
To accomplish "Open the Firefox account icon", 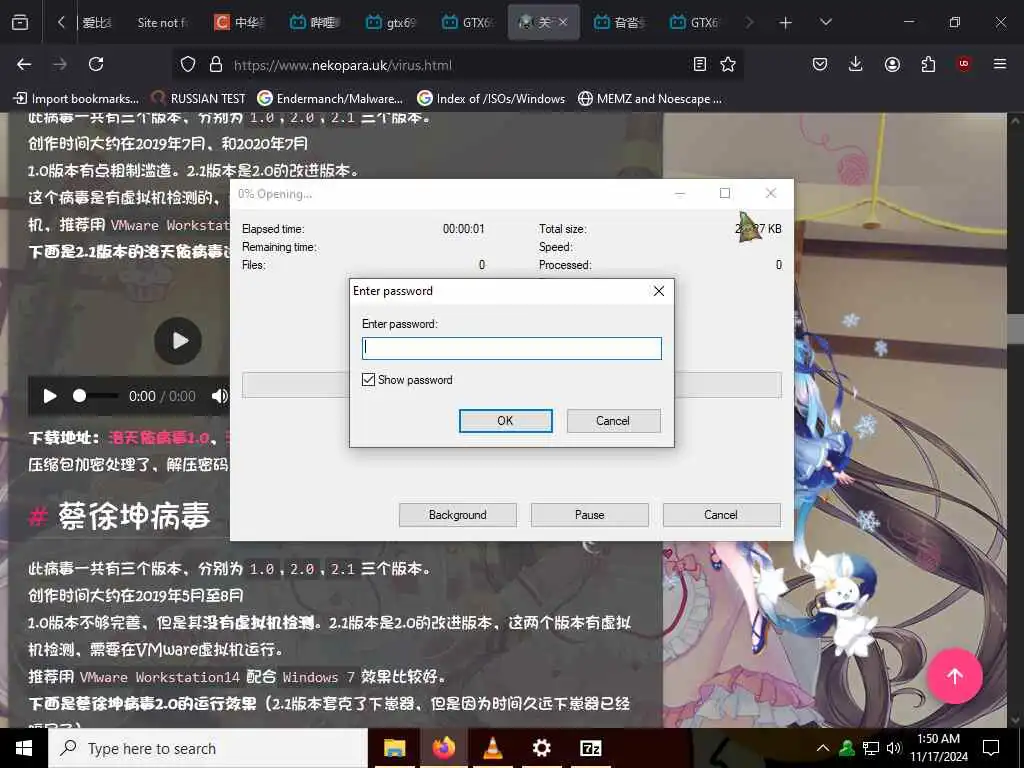I will 892,64.
